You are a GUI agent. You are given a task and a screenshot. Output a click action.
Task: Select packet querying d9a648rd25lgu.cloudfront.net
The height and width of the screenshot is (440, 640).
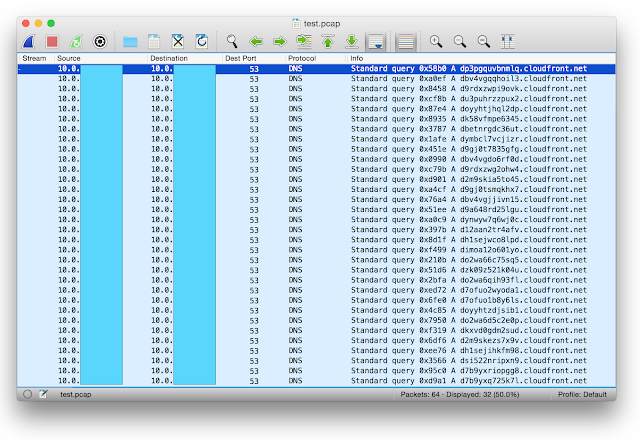pyautogui.click(x=316, y=209)
